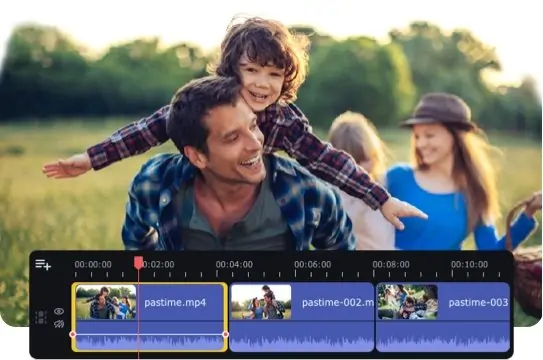
Task: Select the pastime.mp4 clip thumbnail
Action: (106, 302)
